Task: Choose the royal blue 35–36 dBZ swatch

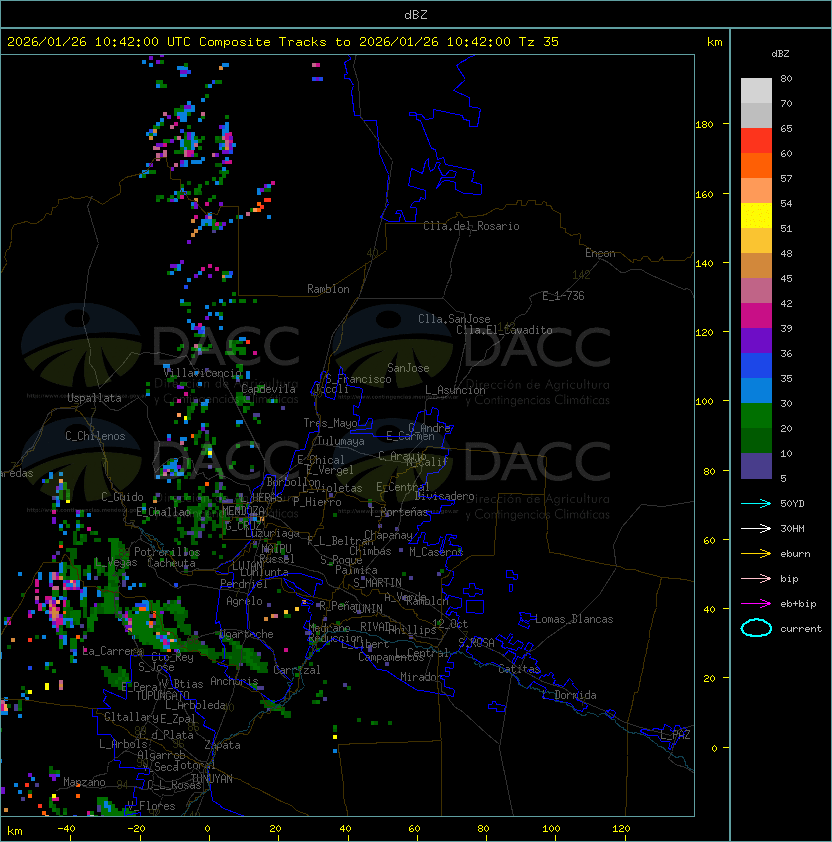Action: [756, 366]
